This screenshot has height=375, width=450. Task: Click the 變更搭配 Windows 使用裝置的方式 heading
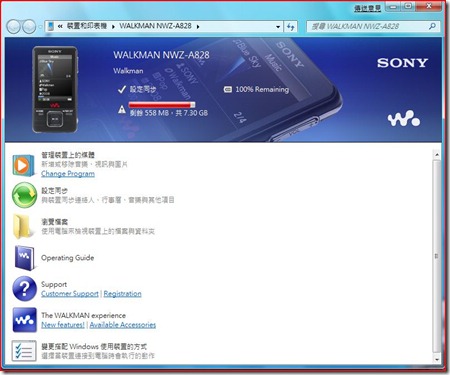[x=94, y=347]
